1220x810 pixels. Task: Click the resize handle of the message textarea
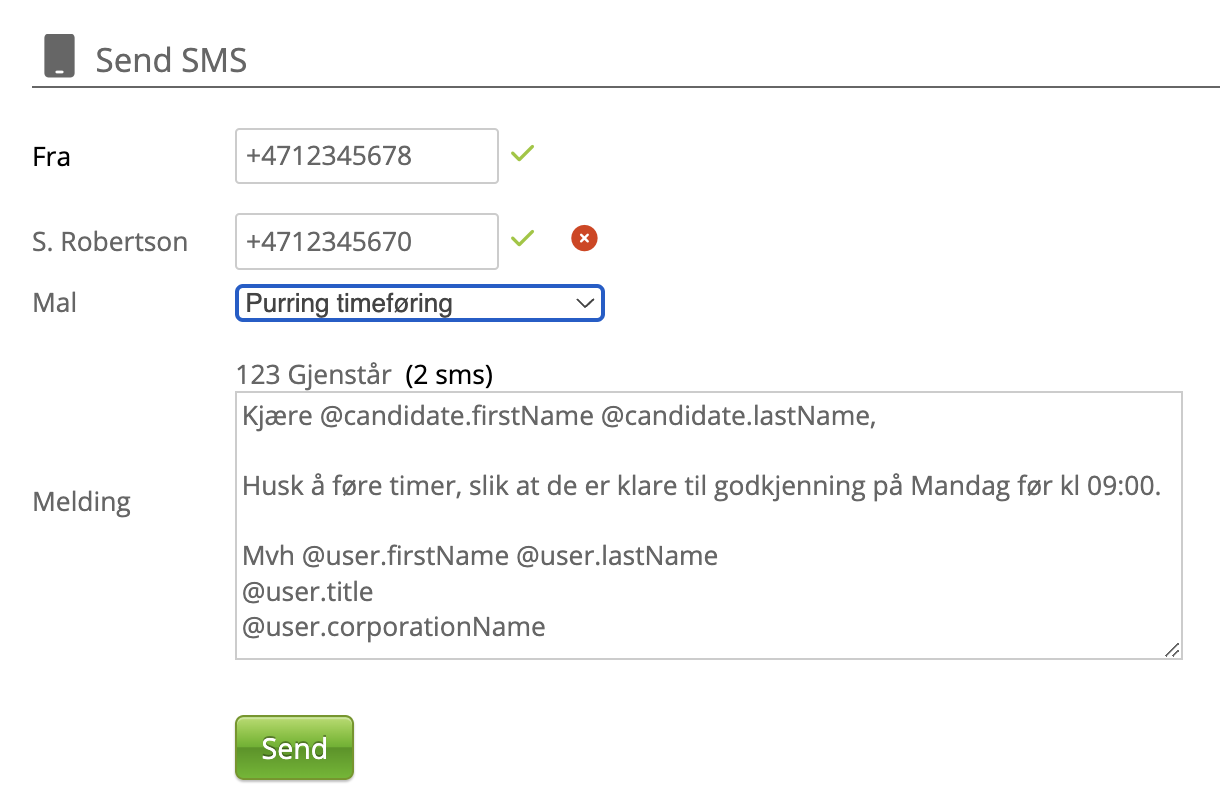(1172, 649)
